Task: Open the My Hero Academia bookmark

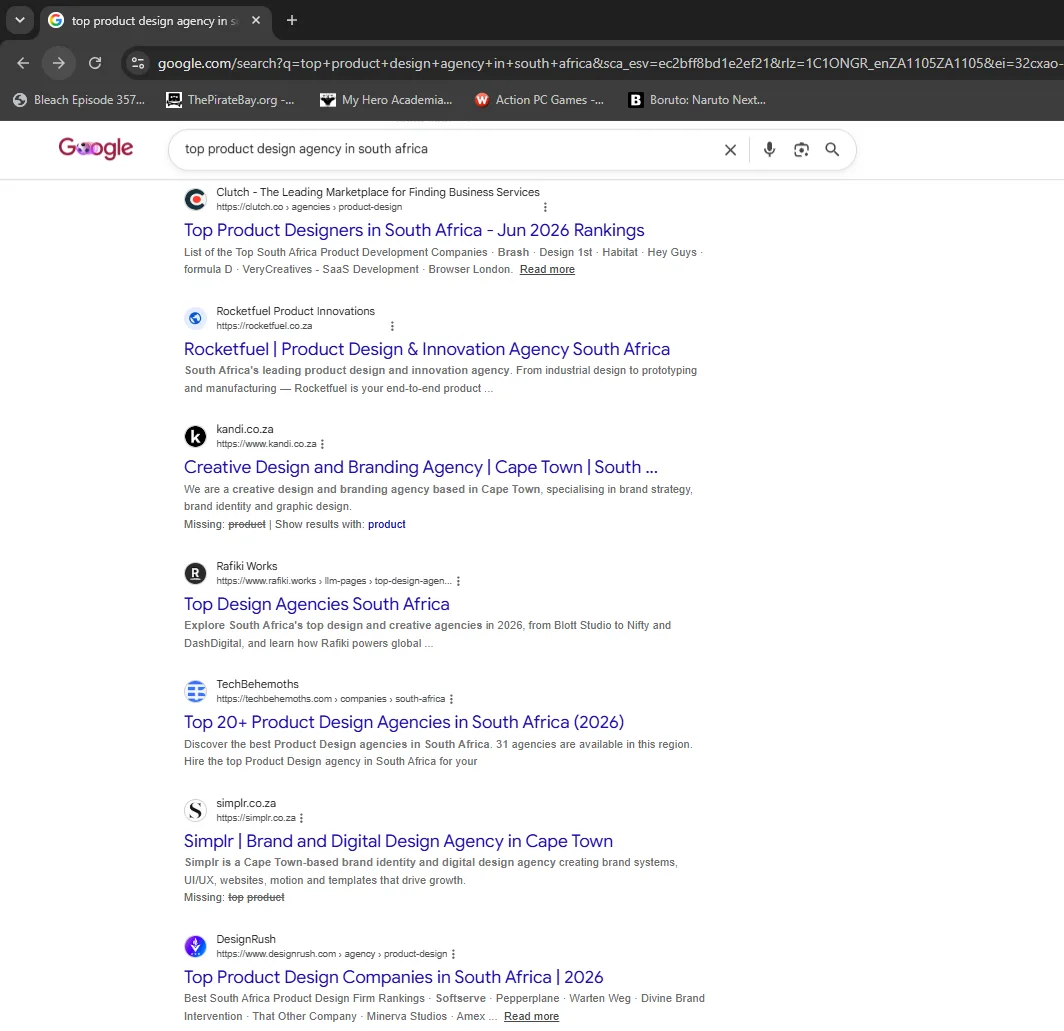Action: coord(386,100)
